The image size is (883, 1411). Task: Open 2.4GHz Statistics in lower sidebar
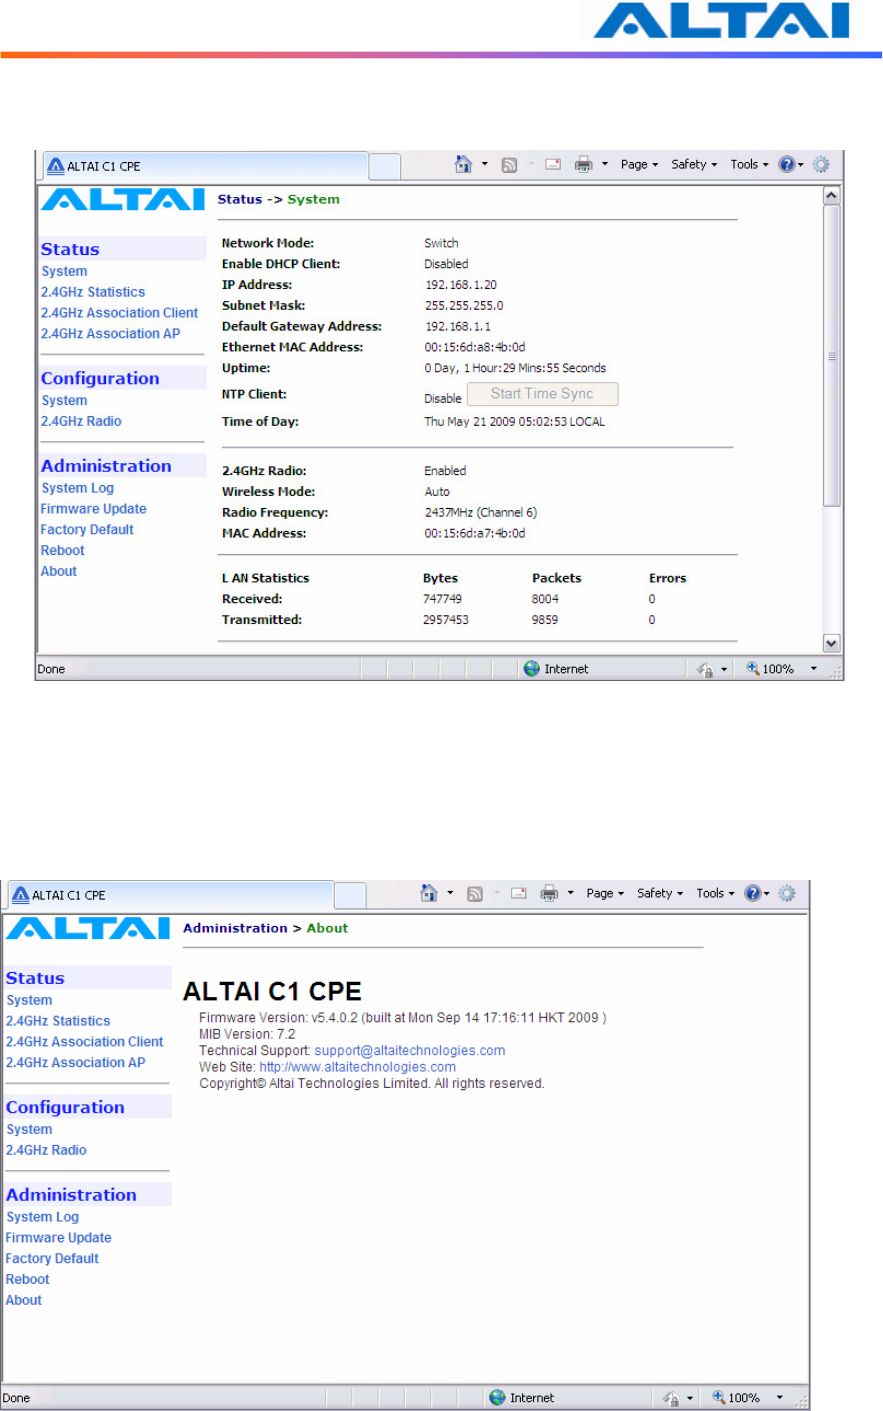[58, 1021]
